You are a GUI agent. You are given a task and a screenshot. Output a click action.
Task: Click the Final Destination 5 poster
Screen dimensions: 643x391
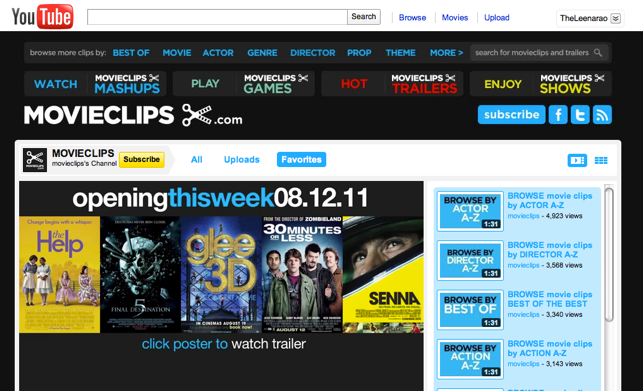140,274
